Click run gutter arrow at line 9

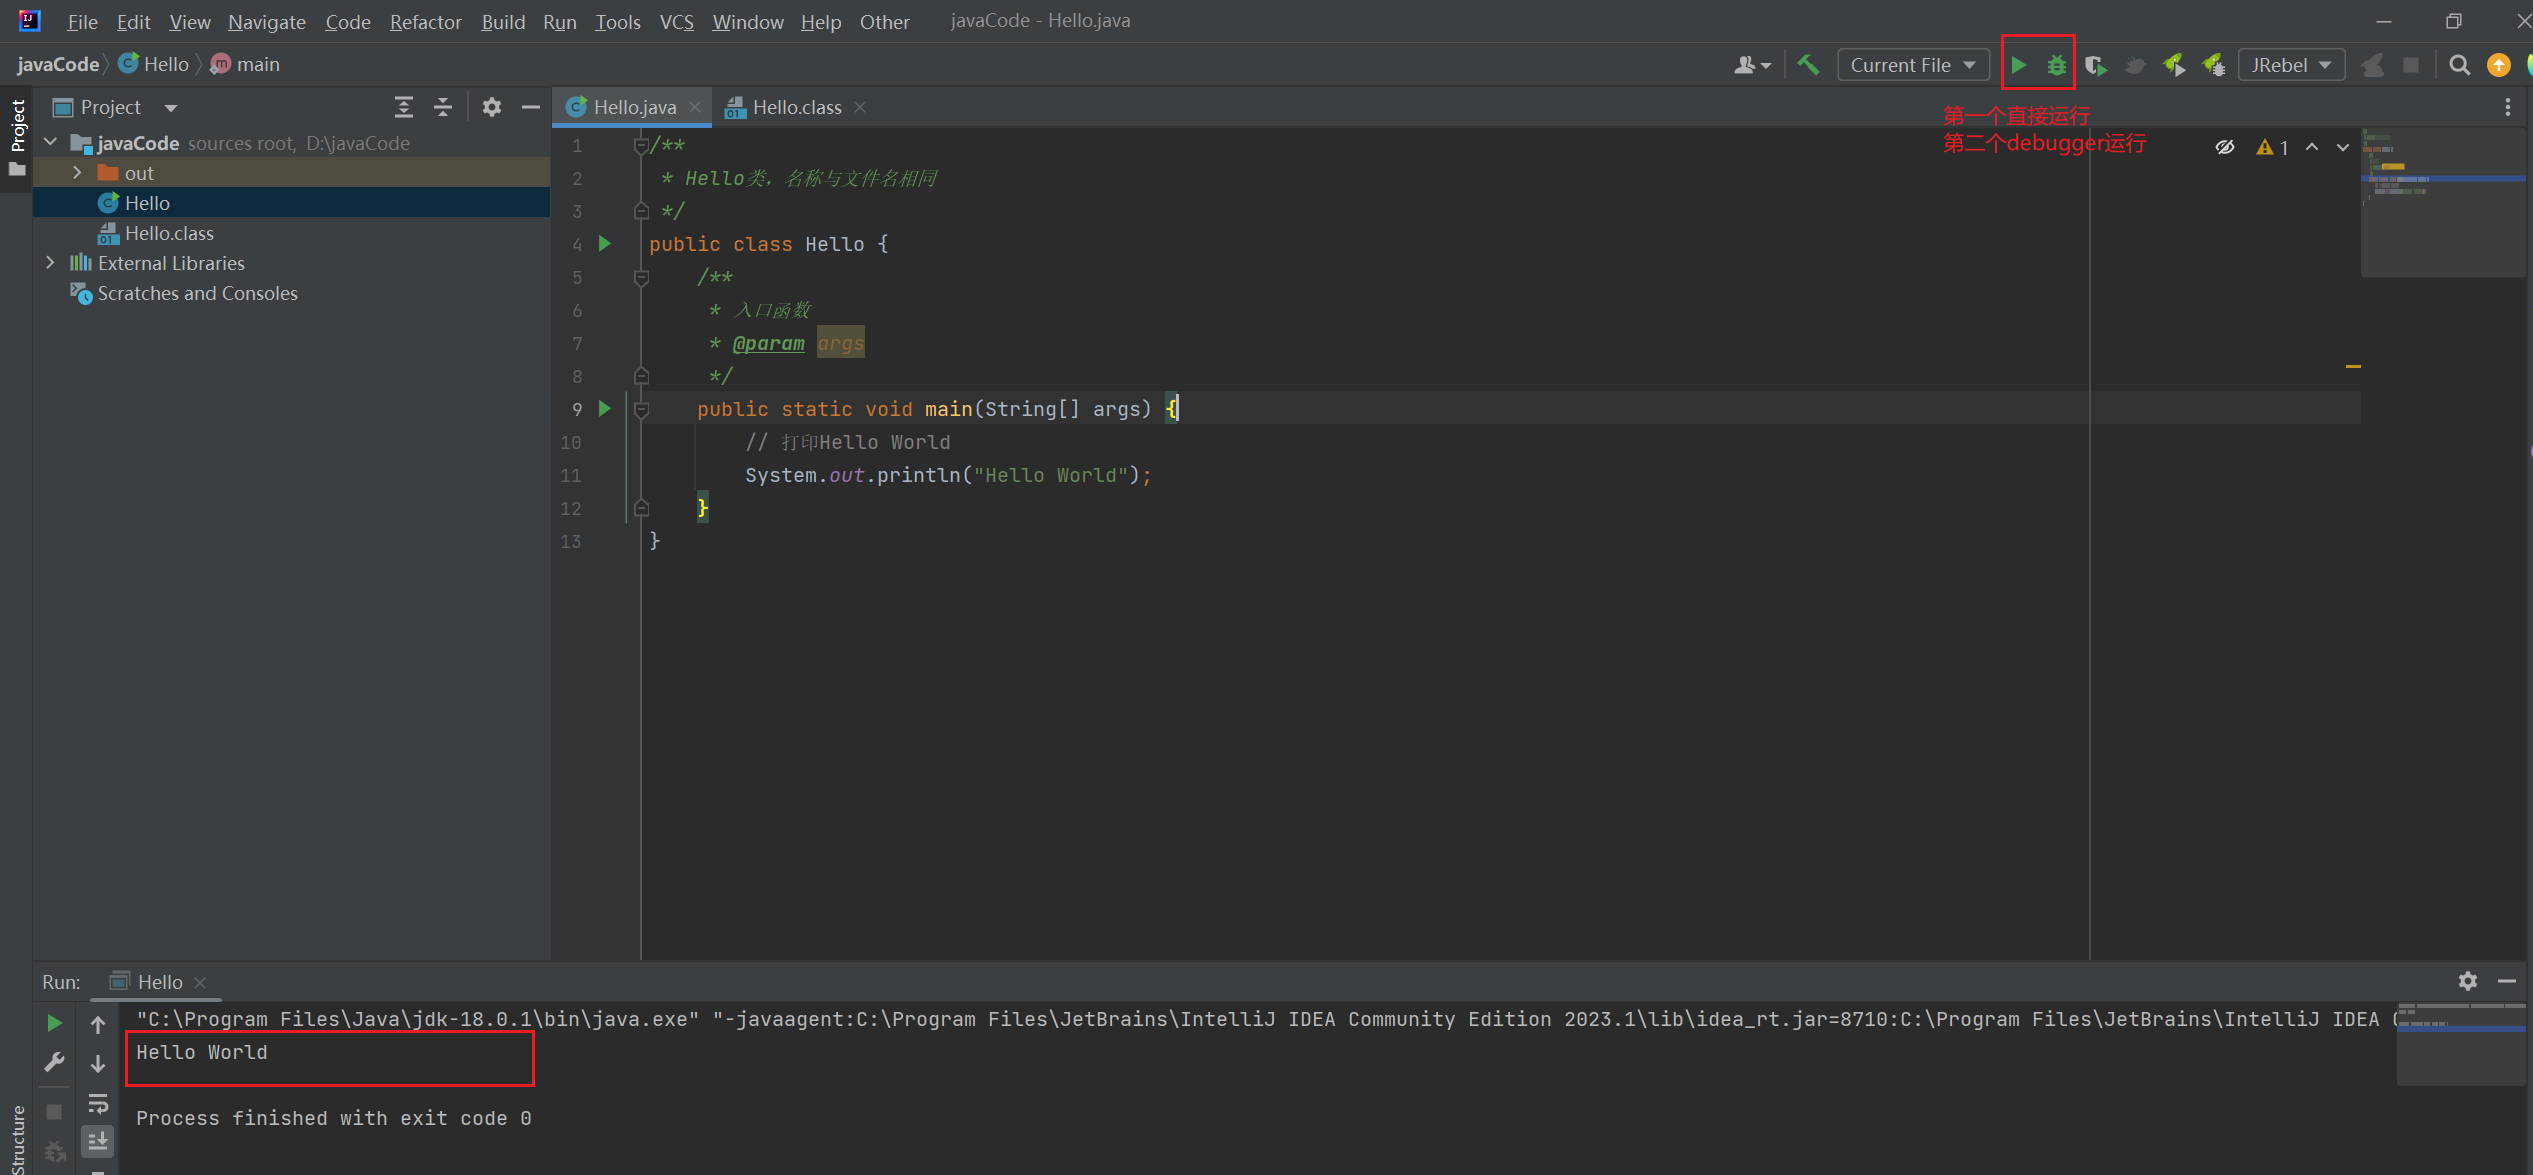point(604,408)
